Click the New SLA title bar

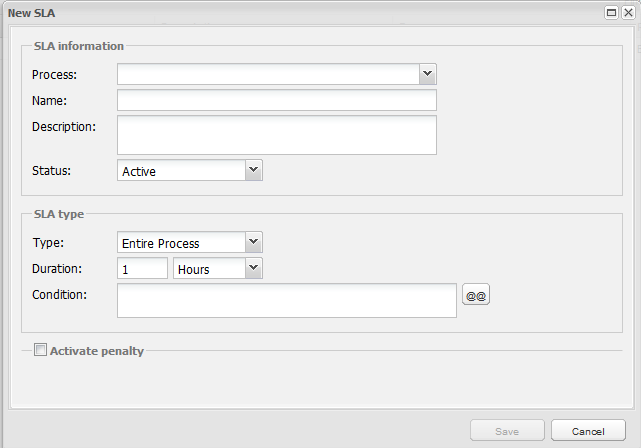click(x=300, y=12)
